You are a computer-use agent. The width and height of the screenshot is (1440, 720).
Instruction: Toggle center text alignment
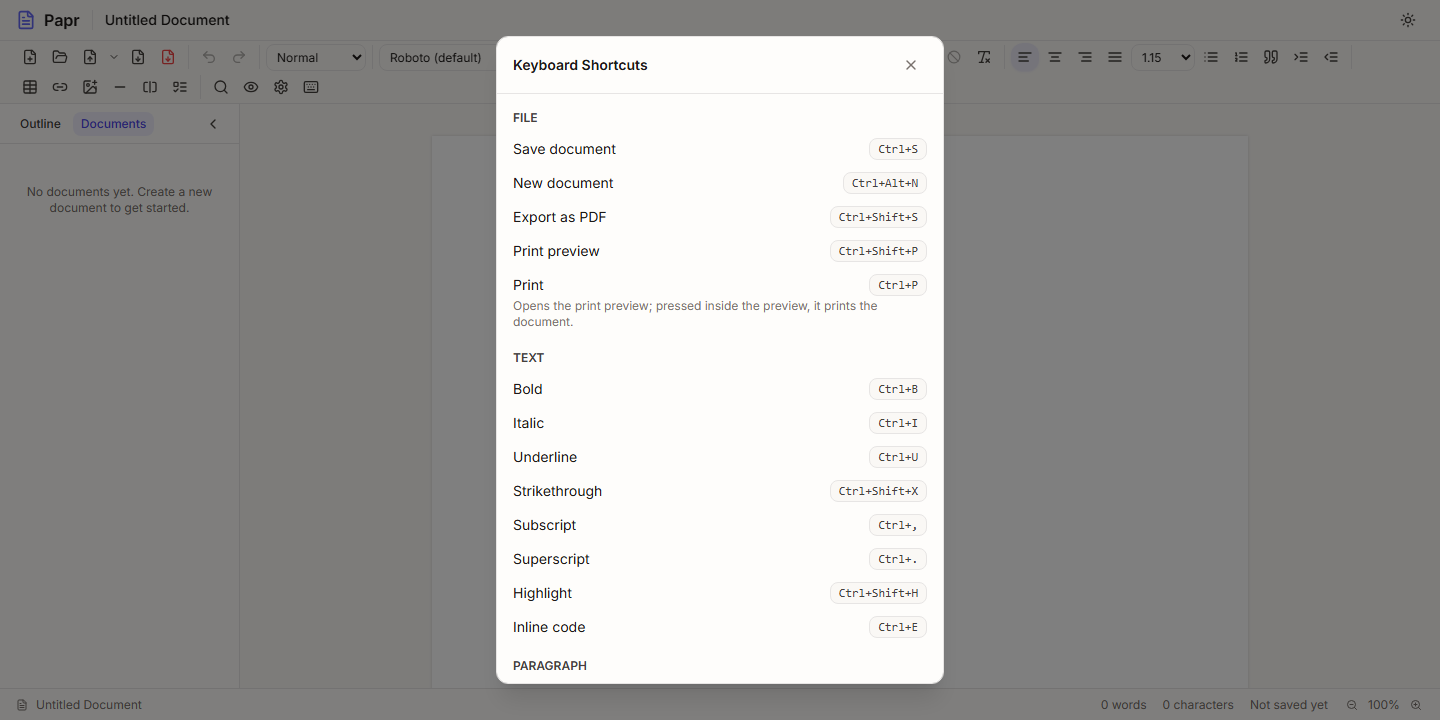coord(1055,57)
